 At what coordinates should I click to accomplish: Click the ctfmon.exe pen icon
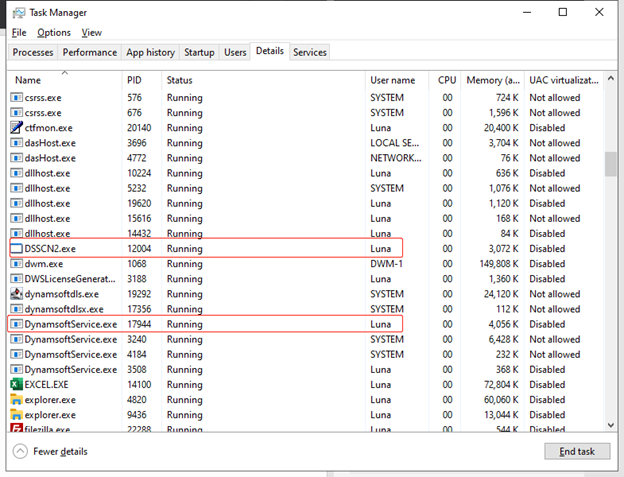click(x=16, y=128)
